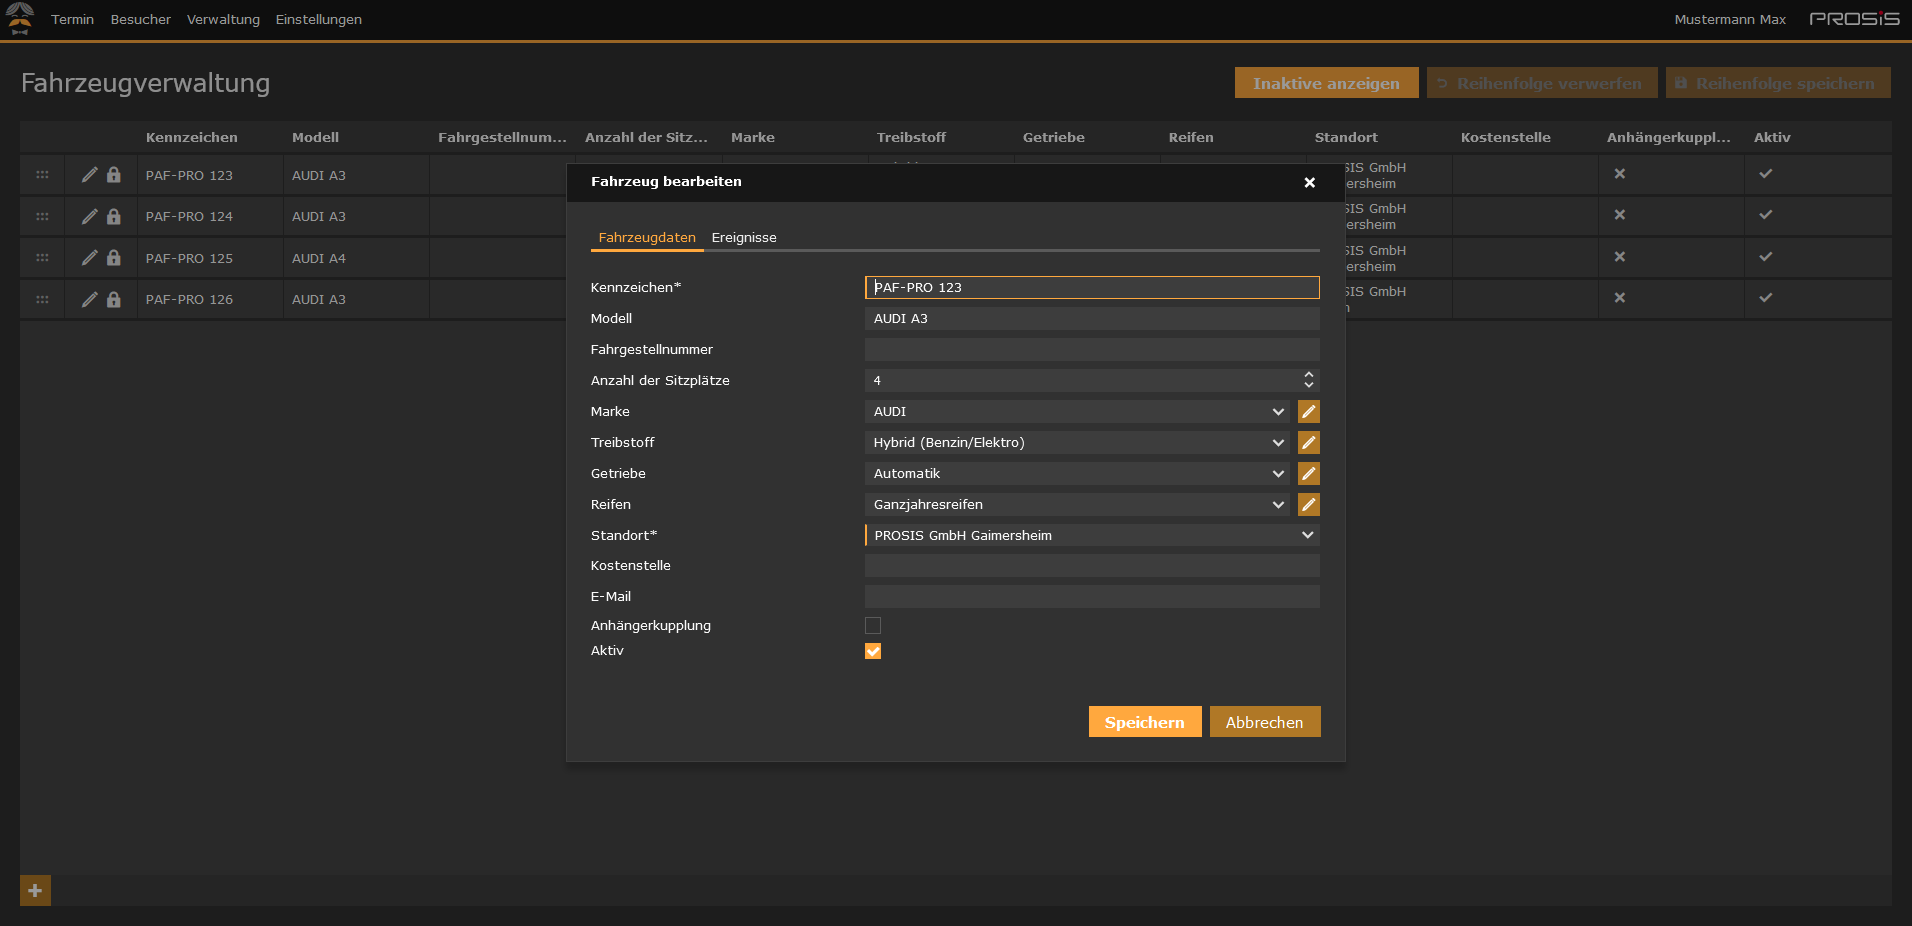Image resolution: width=1912 pixels, height=926 pixels.
Task: Click the pencil icon beside Getriebe
Action: [1308, 473]
